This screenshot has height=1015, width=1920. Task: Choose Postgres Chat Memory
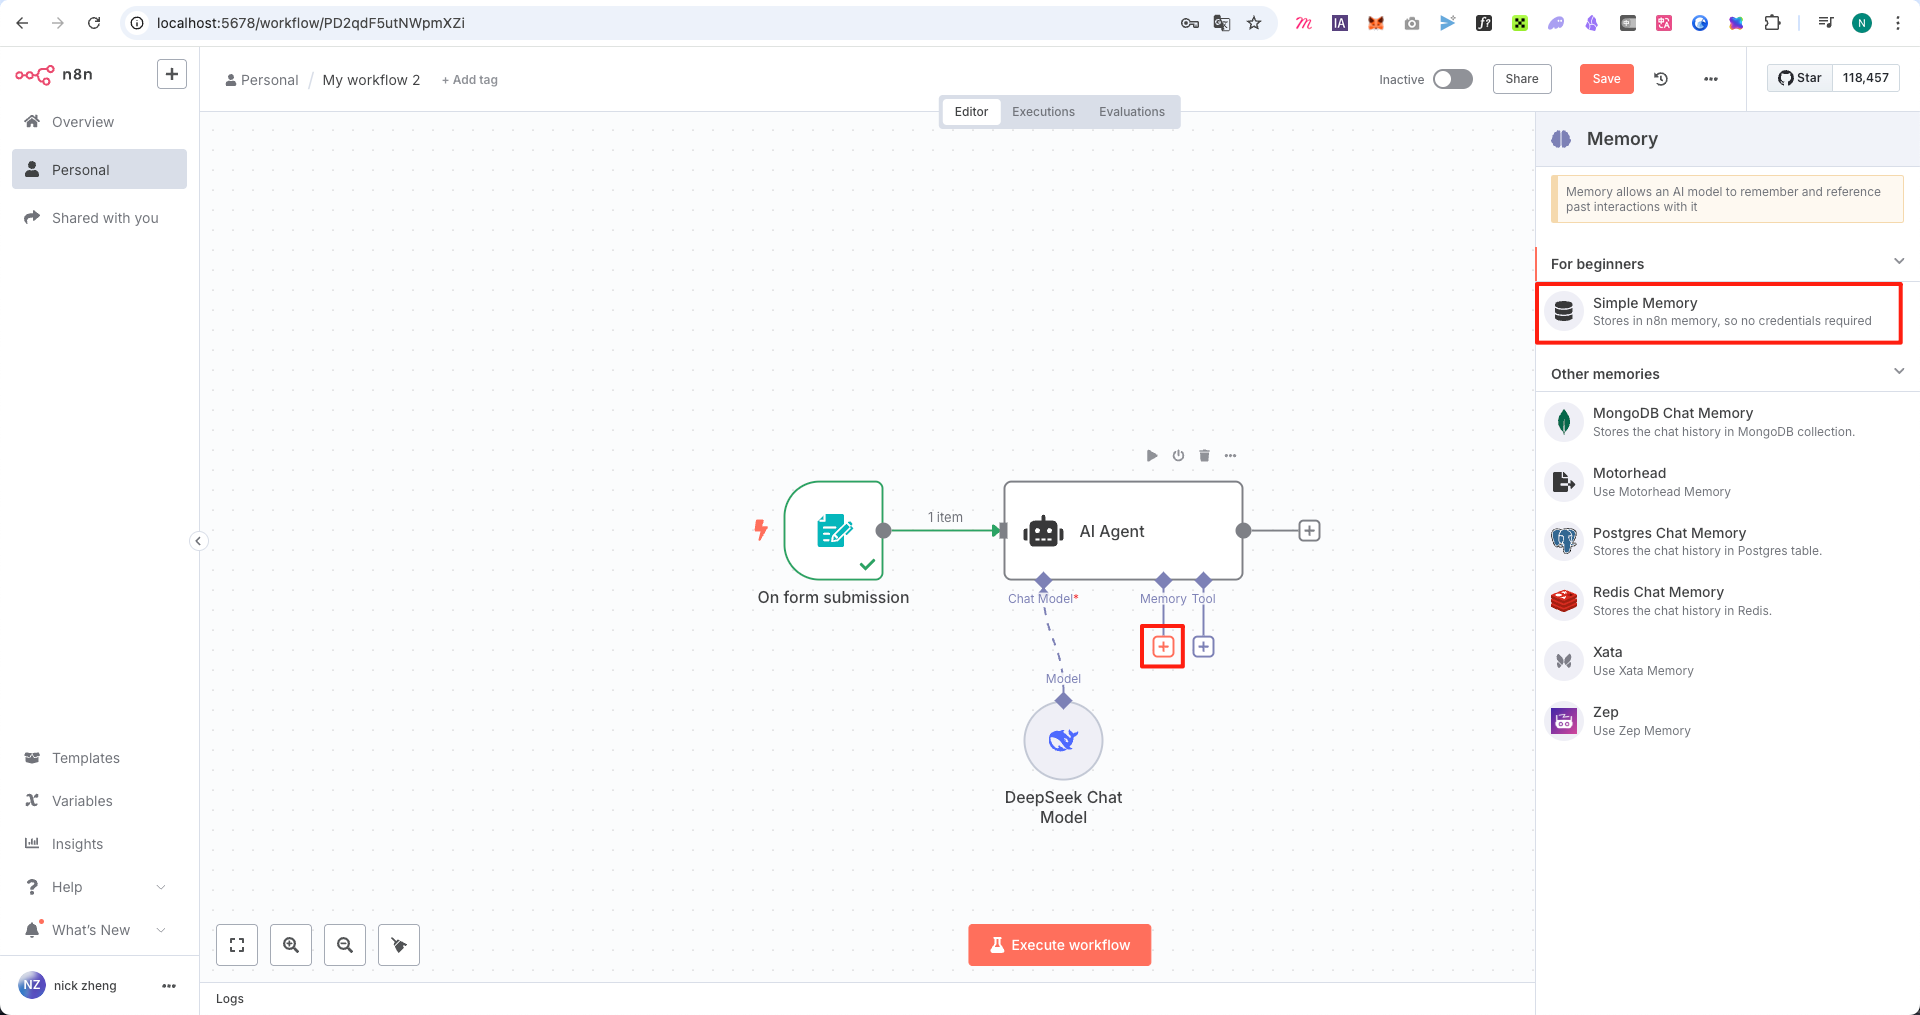coord(1727,541)
